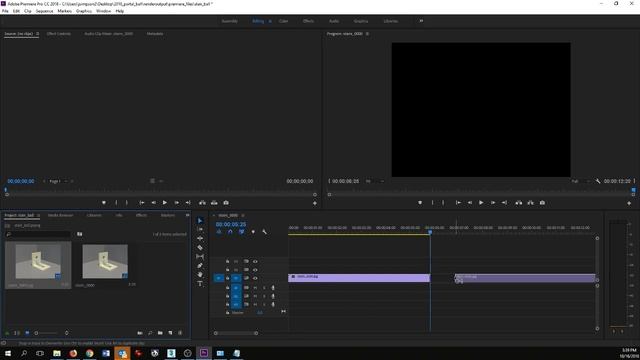Delete selected item with trash icon

coord(180,333)
